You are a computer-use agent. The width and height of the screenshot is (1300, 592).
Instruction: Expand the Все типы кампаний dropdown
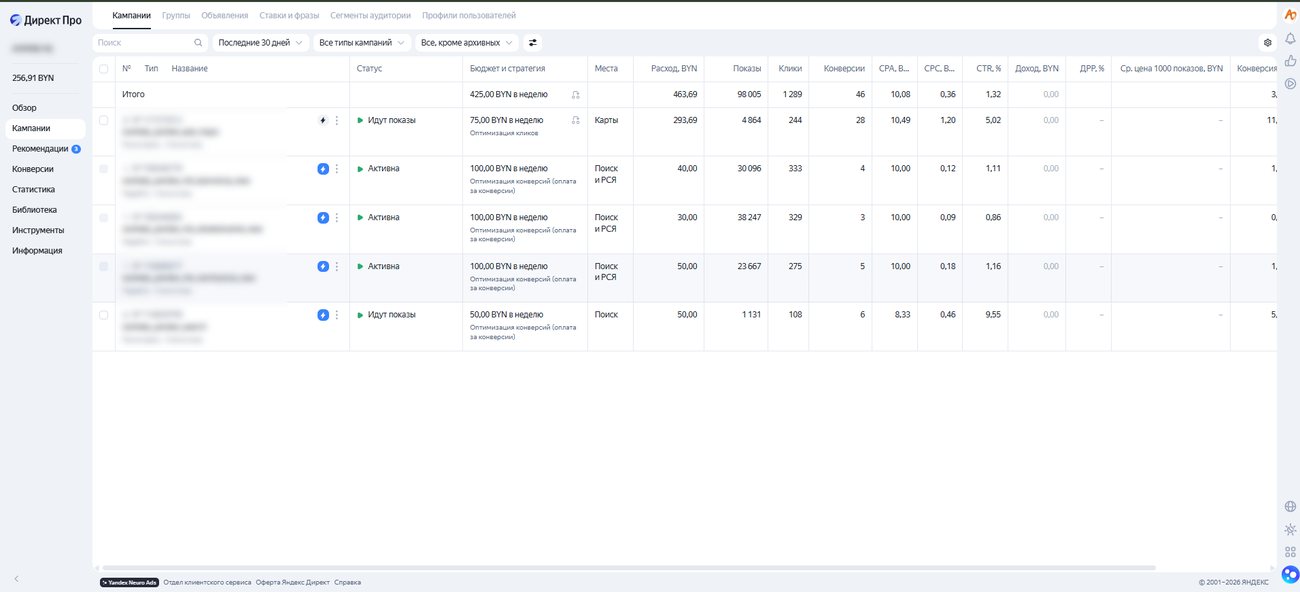(x=361, y=43)
